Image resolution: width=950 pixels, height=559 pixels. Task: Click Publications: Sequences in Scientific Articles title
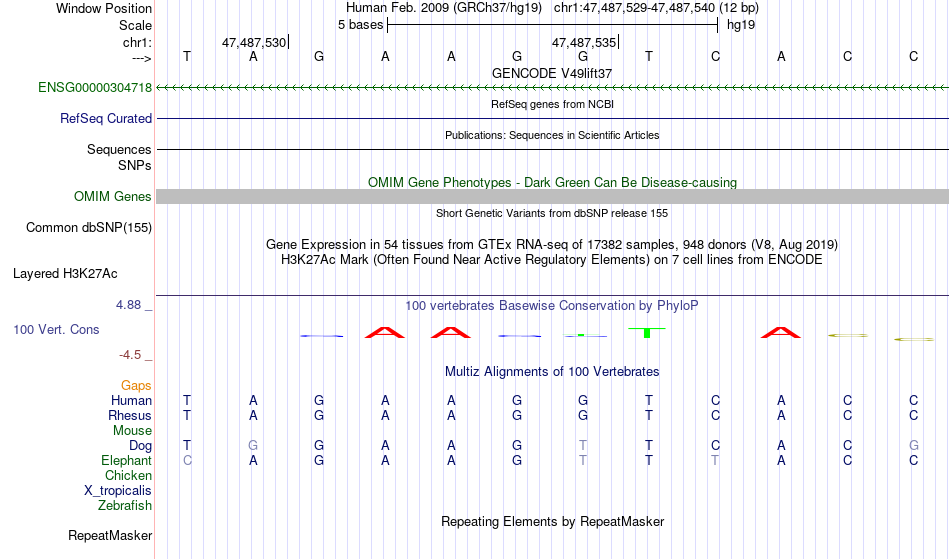click(x=552, y=135)
